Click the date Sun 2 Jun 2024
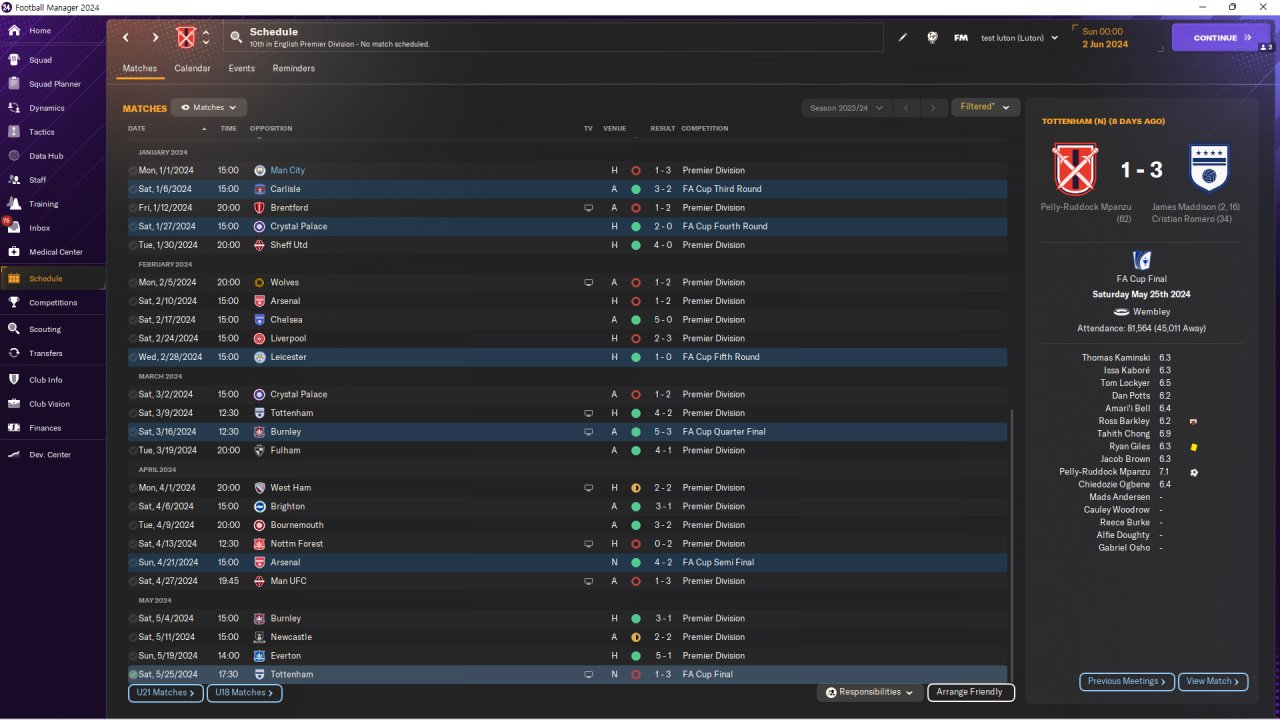The height and width of the screenshot is (720, 1280). pyautogui.click(x=1104, y=38)
